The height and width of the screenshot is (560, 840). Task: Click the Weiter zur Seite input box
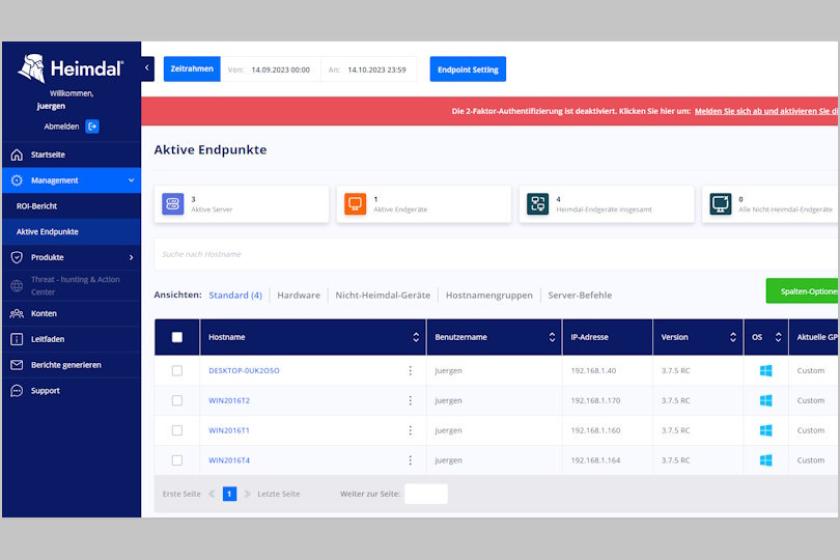[426, 494]
